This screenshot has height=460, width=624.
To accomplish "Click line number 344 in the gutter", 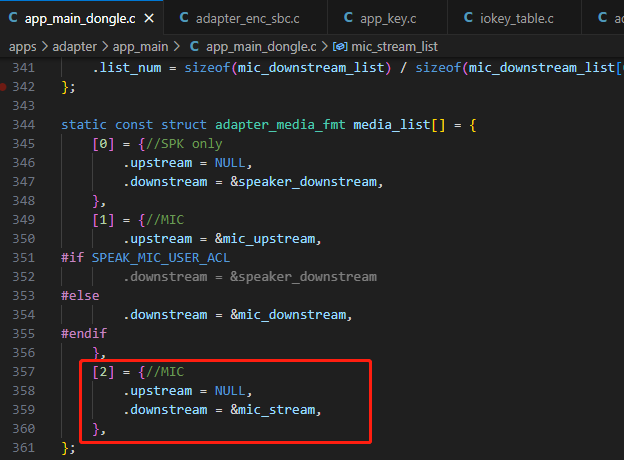I will click(23, 125).
